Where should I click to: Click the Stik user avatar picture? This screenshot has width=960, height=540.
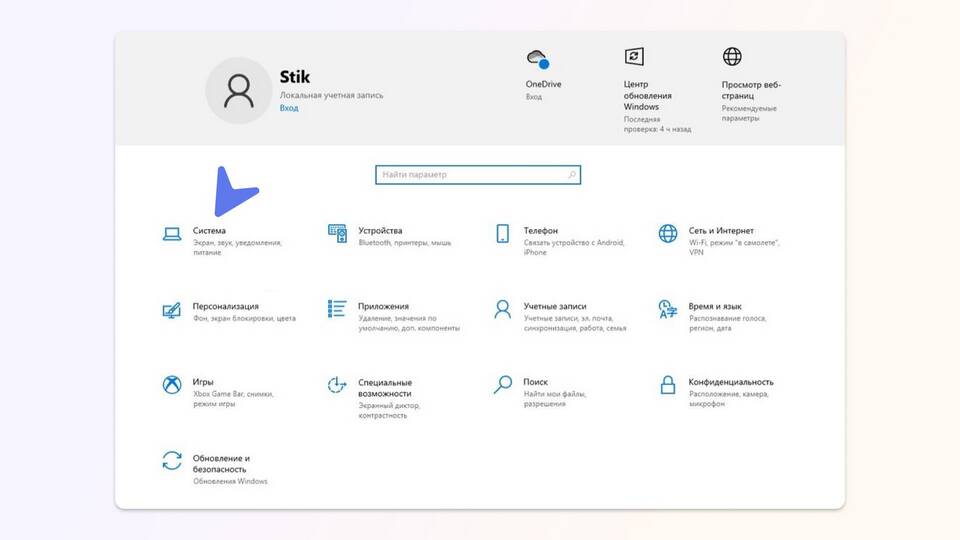(x=238, y=90)
